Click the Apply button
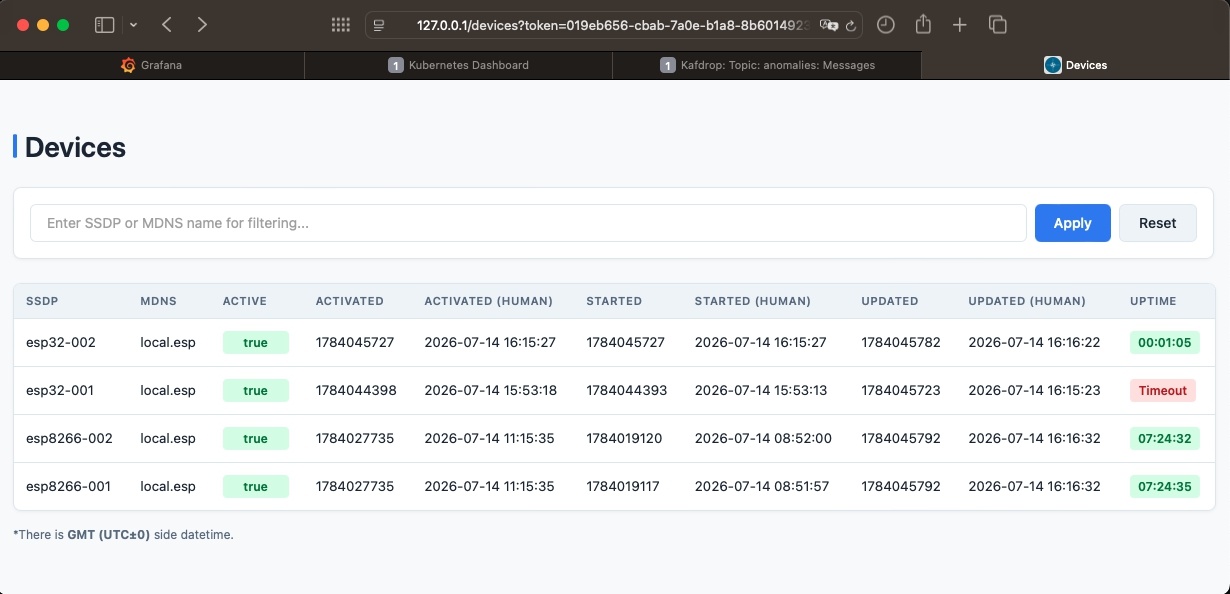 pos(1072,223)
